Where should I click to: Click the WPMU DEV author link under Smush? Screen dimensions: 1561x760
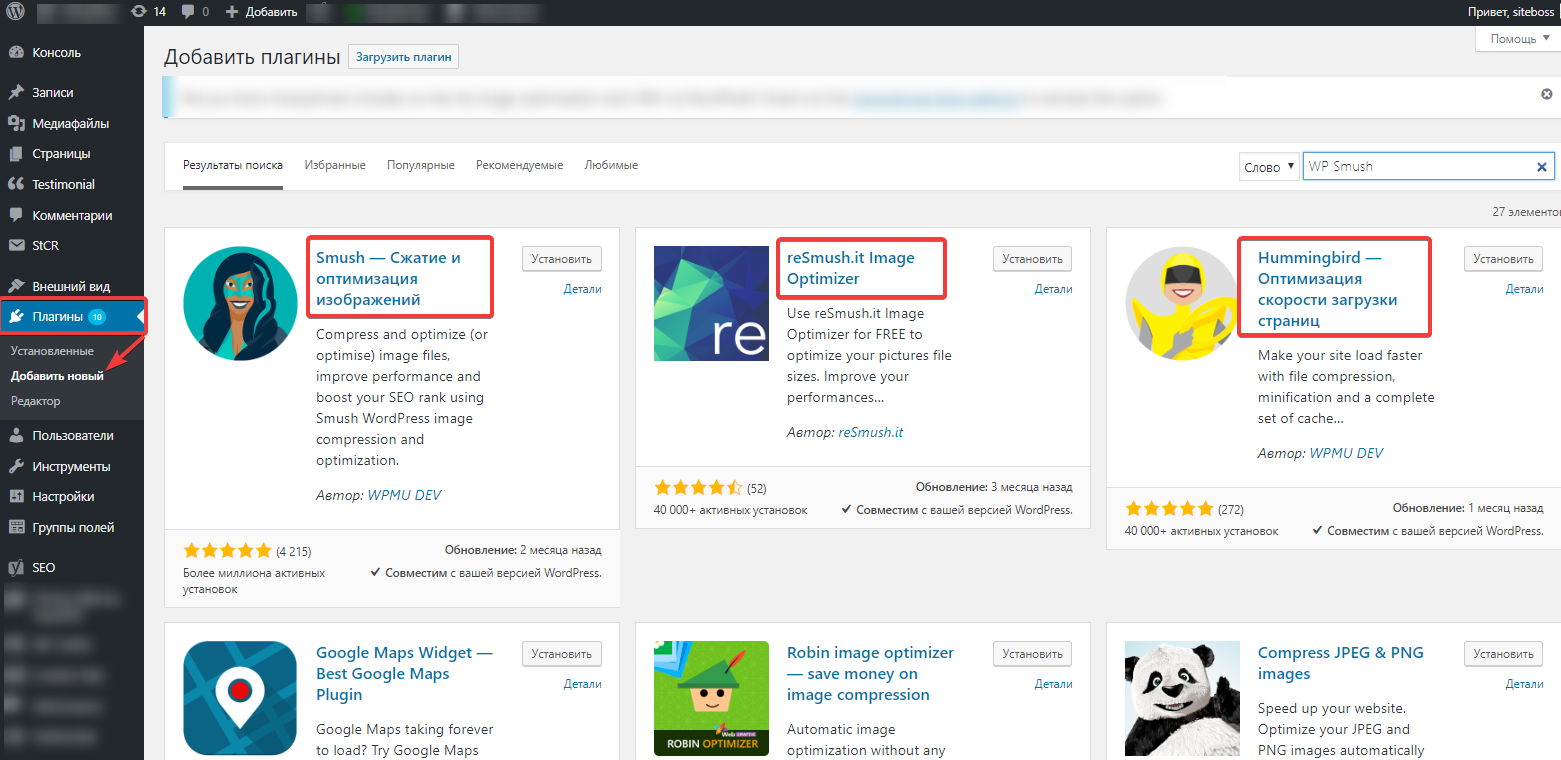pos(404,495)
